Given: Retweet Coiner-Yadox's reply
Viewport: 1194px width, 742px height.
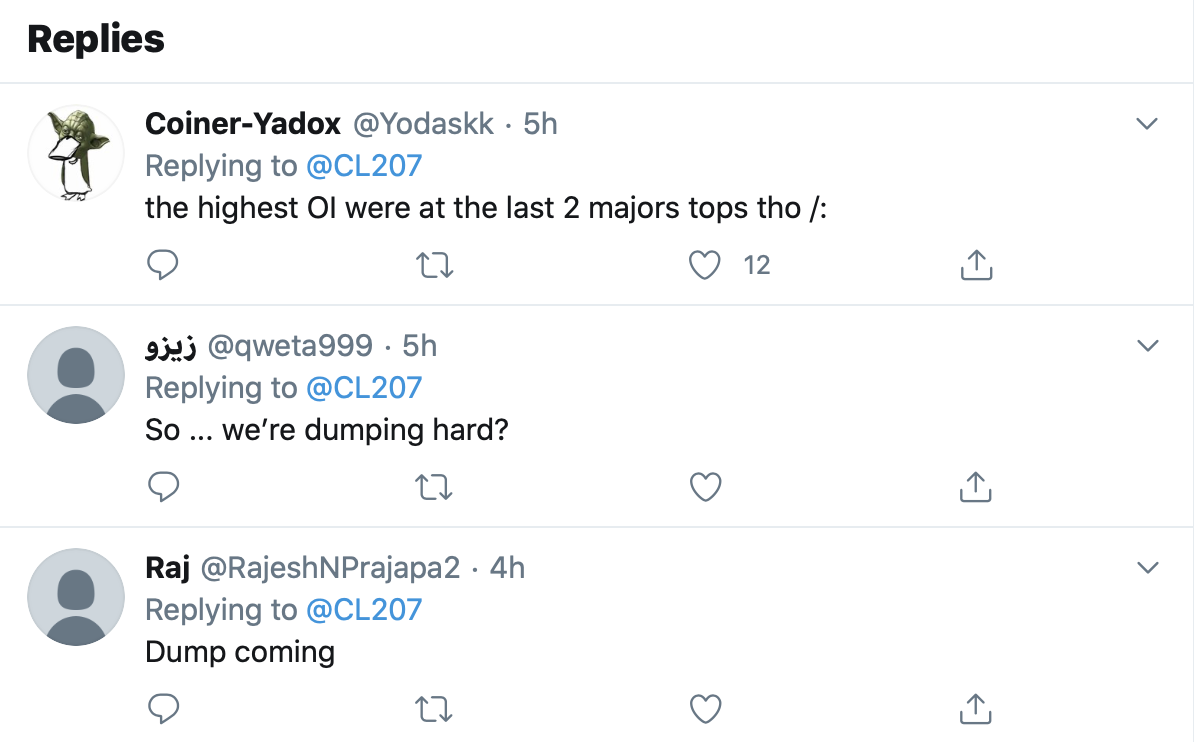Looking at the screenshot, I should [x=435, y=265].
